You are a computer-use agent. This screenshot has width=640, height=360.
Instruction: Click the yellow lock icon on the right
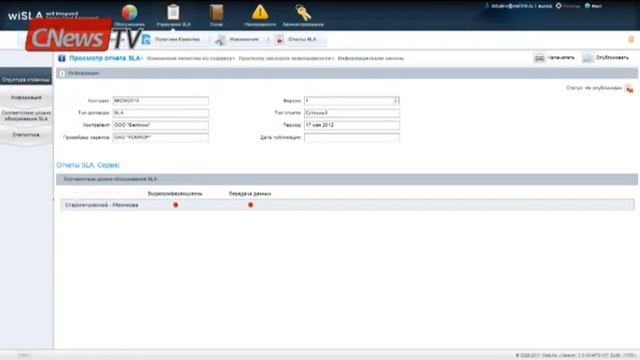pos(631,39)
